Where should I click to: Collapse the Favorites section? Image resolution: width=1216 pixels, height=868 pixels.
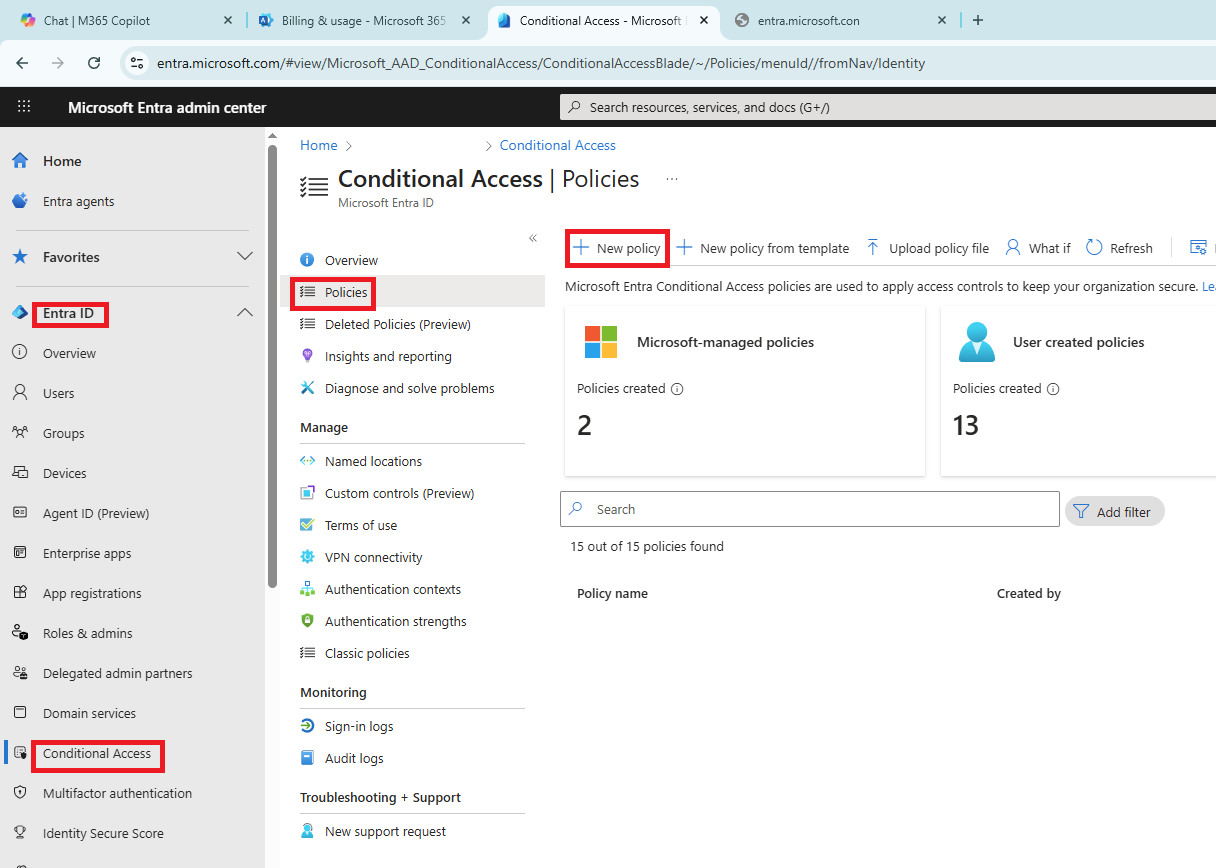tap(245, 256)
